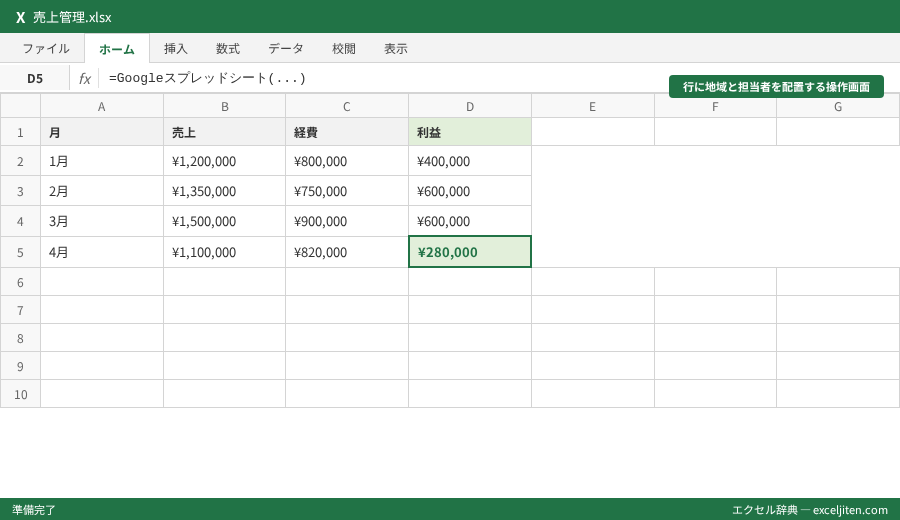Select the ¥800,000 cell

tap(347, 161)
